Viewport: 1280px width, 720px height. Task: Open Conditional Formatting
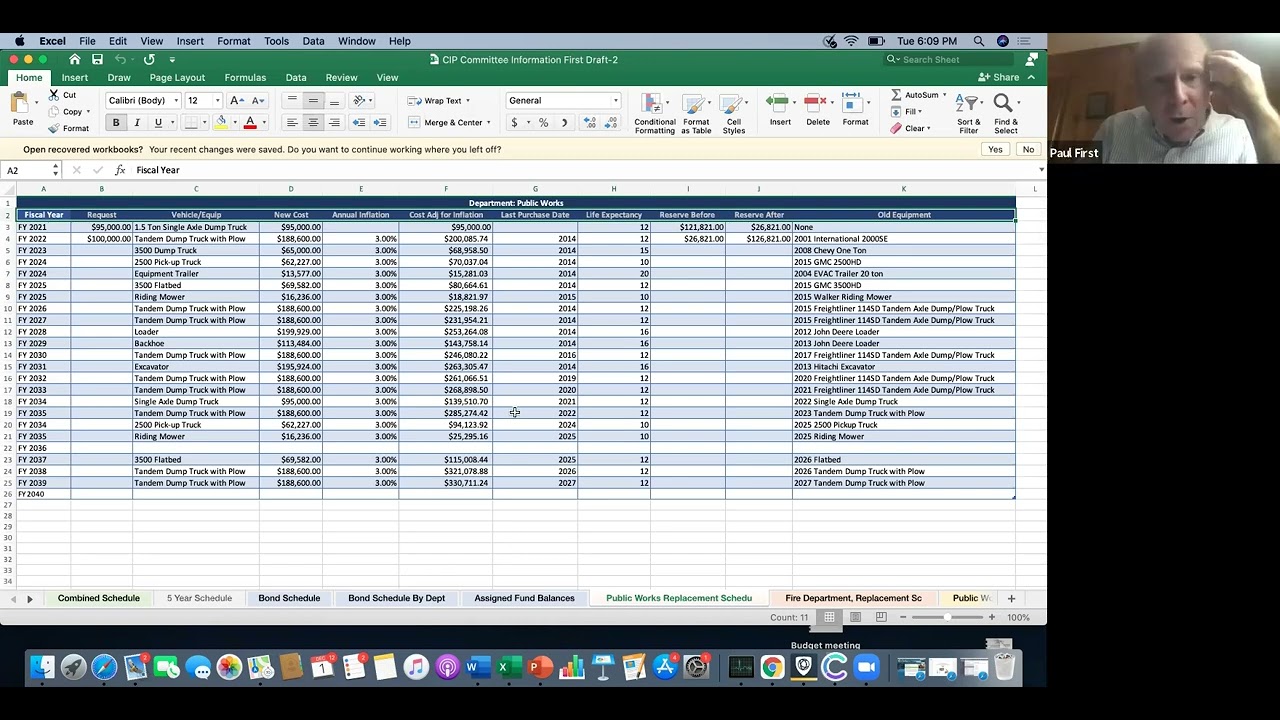(x=654, y=113)
